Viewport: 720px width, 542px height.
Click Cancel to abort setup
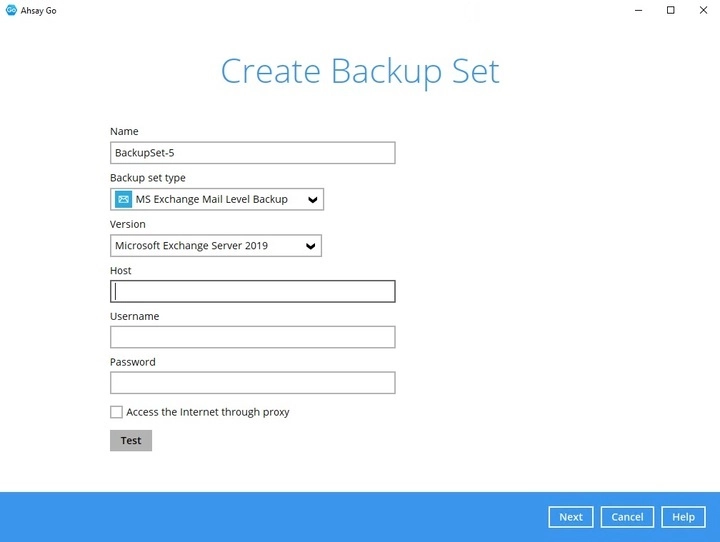pos(627,517)
